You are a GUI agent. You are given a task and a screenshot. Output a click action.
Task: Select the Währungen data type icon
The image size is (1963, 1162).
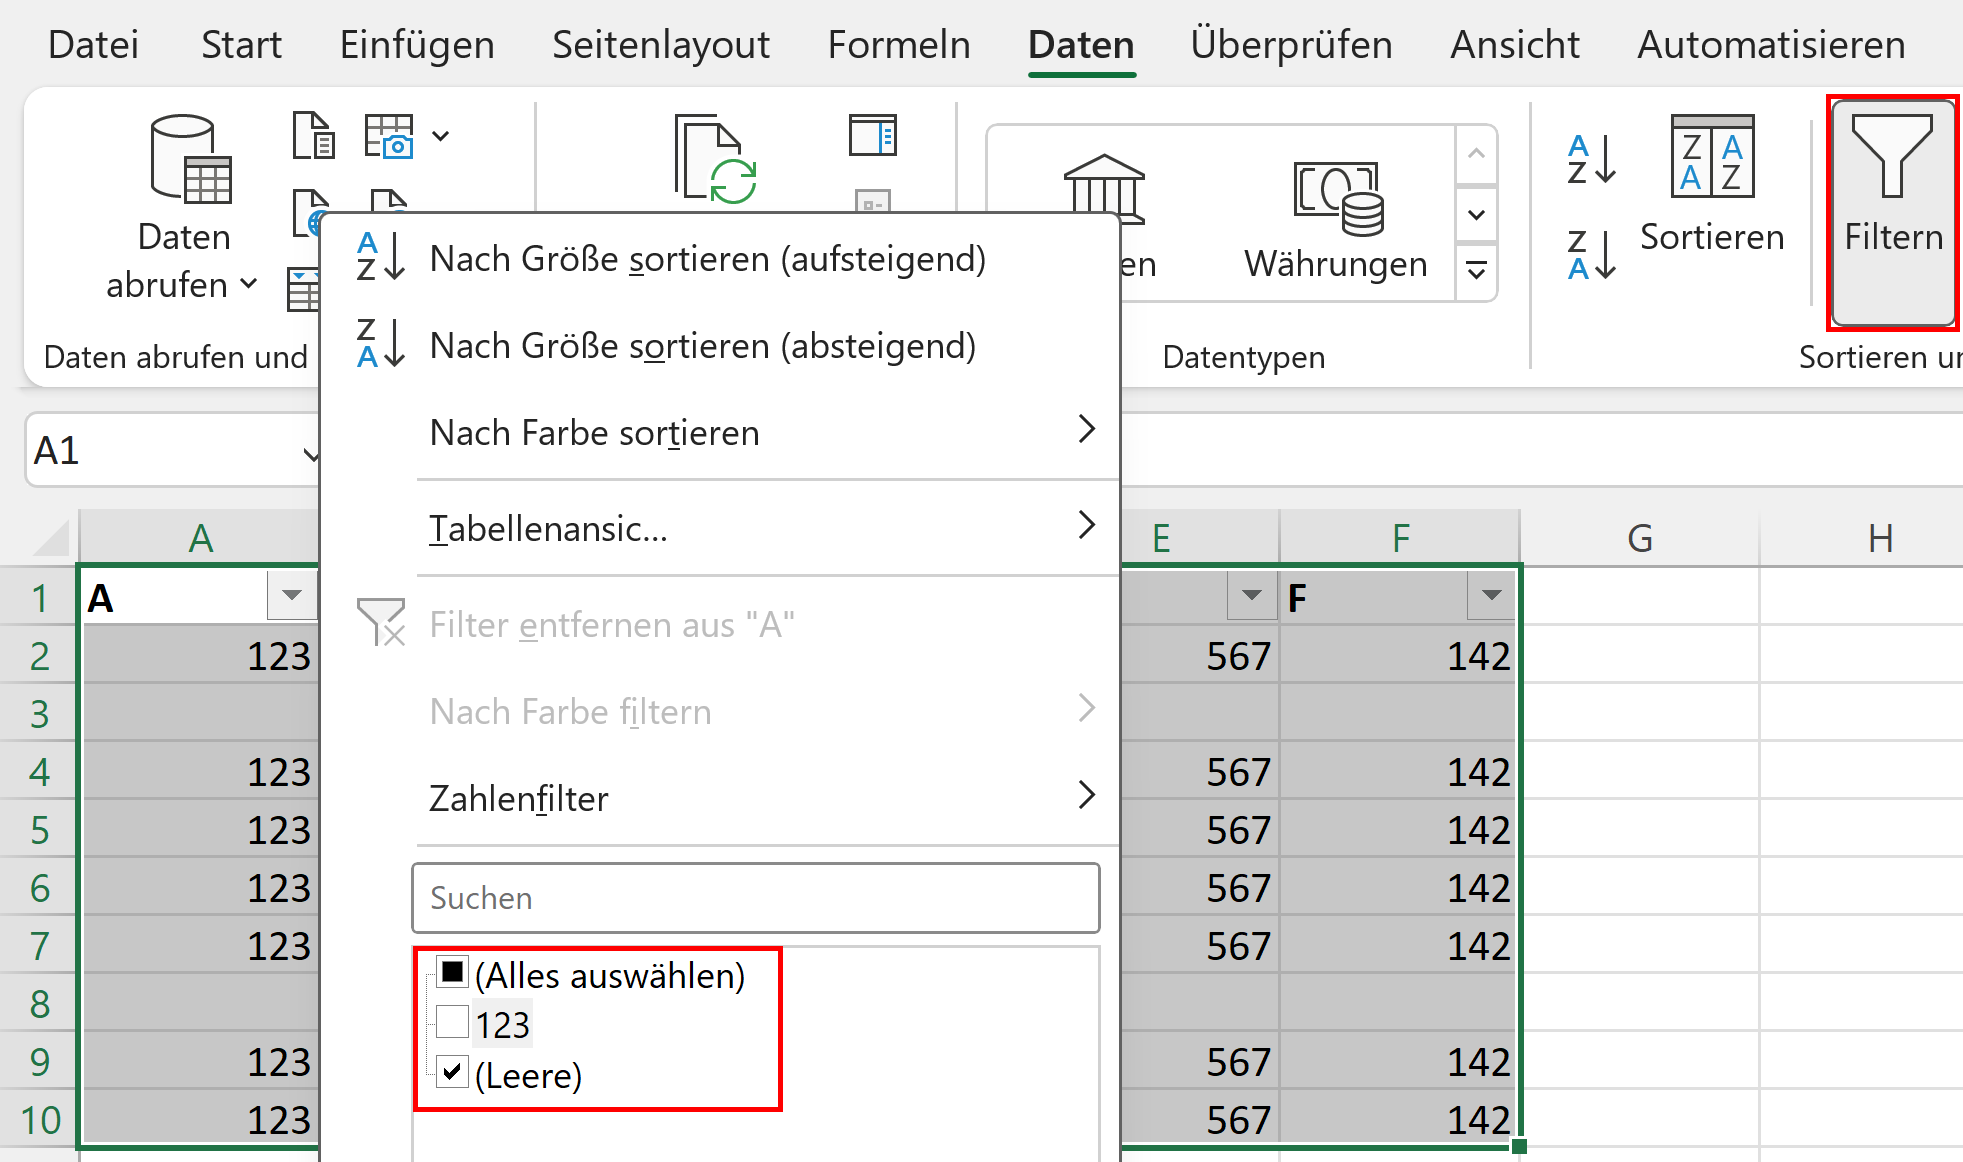click(x=1338, y=198)
